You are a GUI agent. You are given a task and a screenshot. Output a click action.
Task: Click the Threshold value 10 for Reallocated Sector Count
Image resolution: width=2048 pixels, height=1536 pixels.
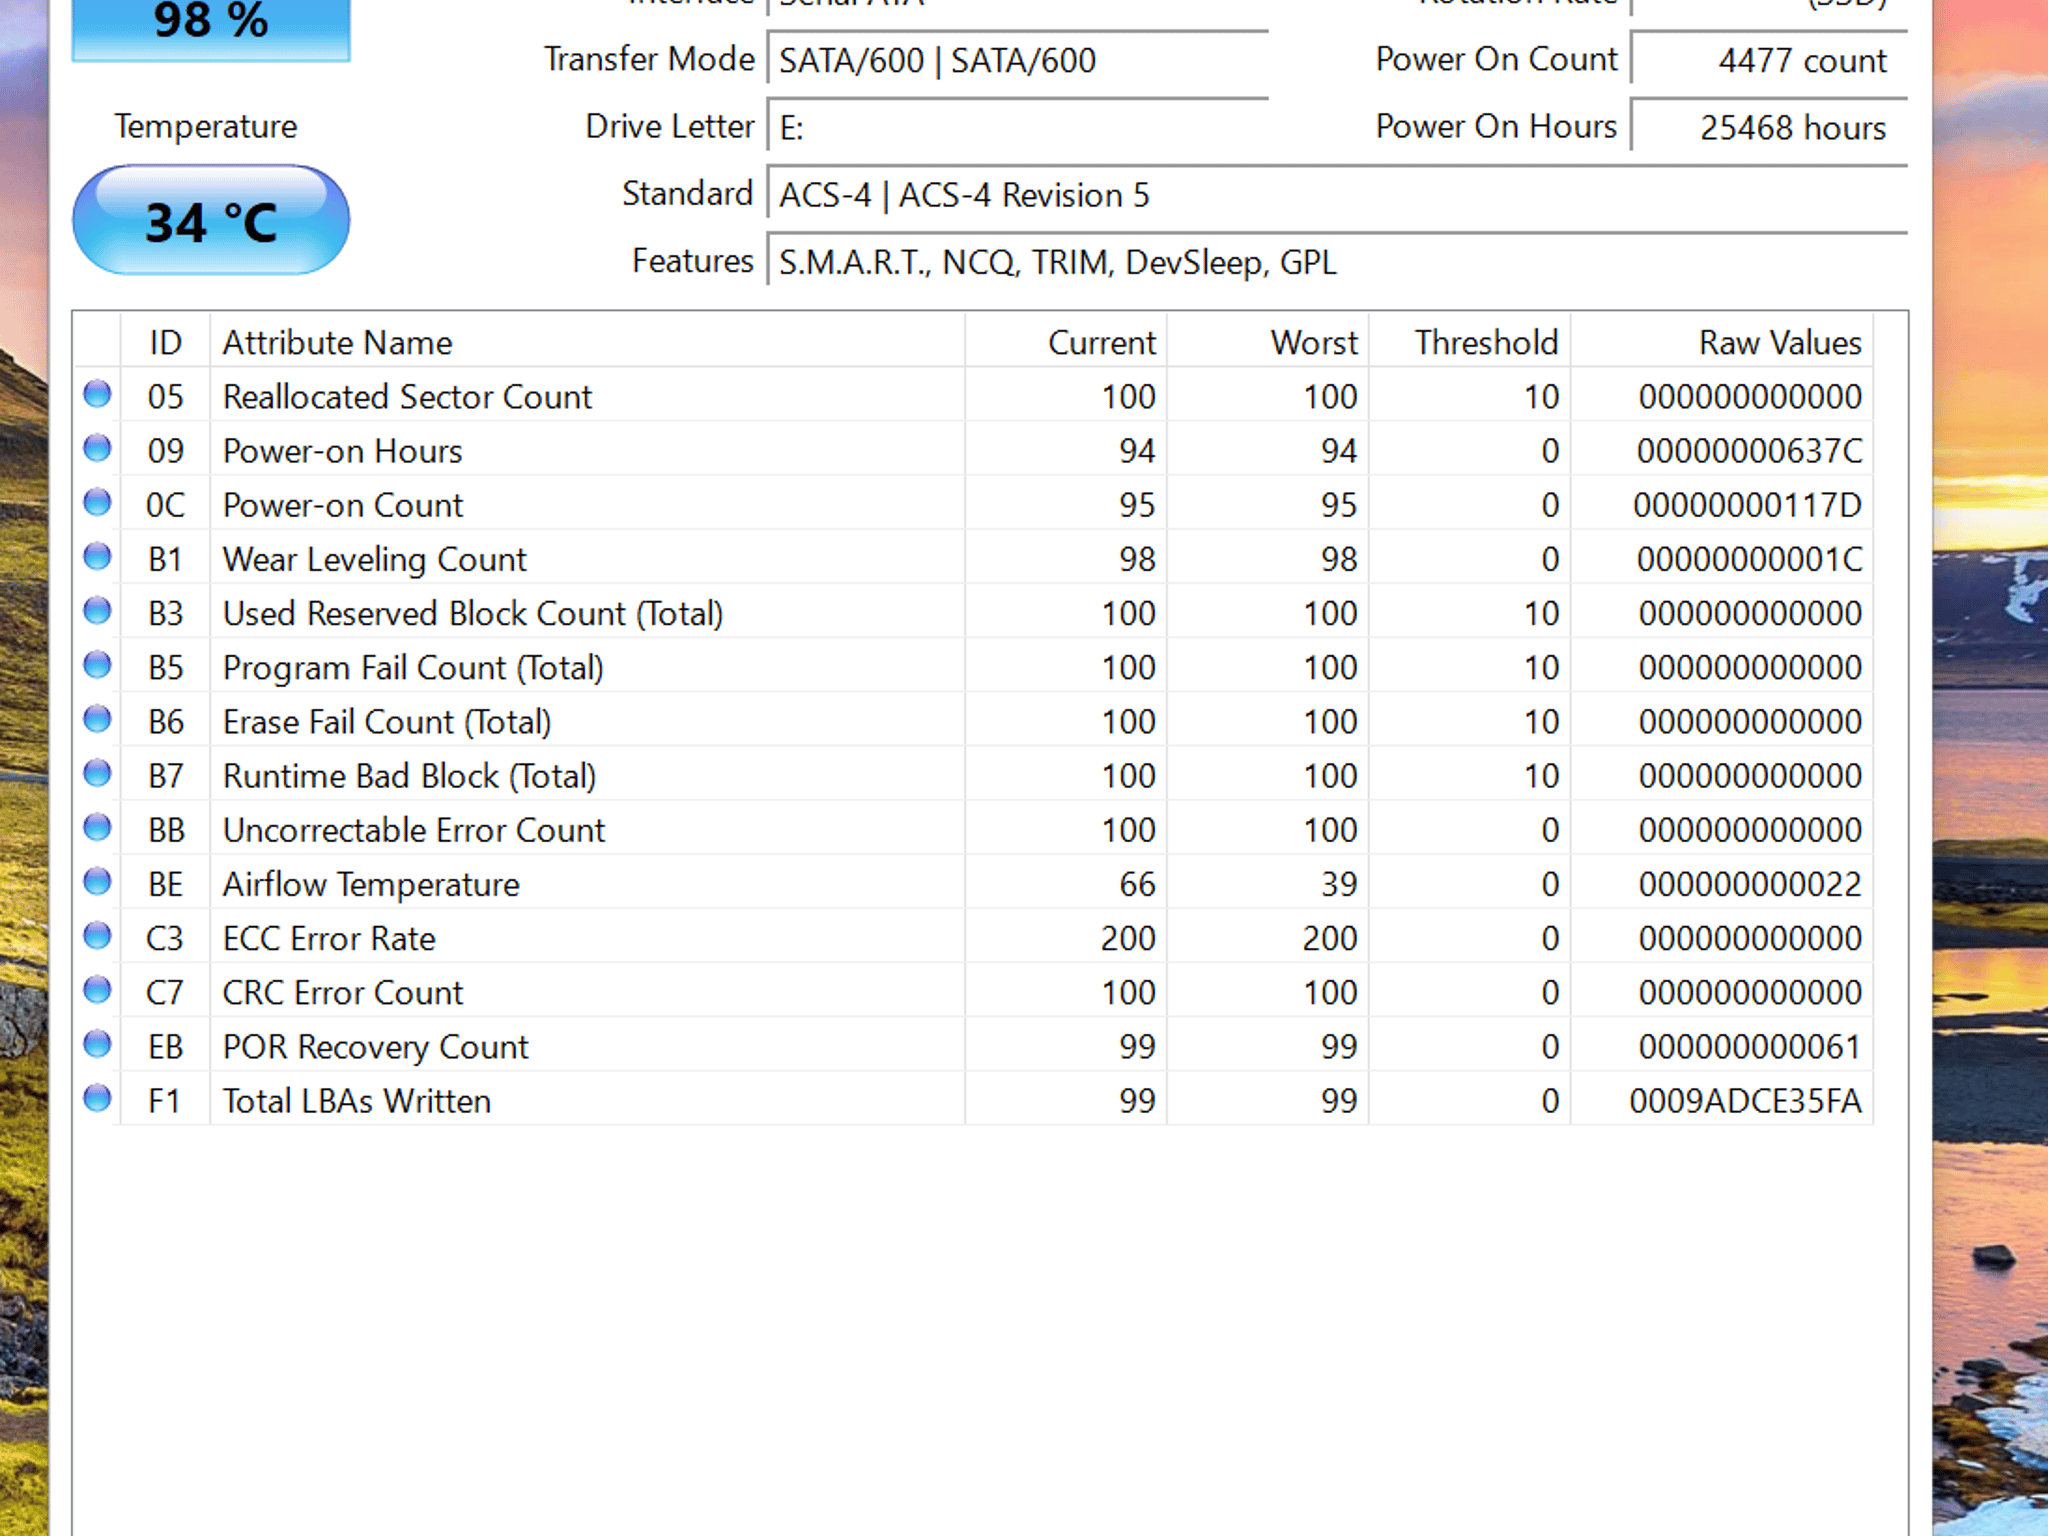1542,397
